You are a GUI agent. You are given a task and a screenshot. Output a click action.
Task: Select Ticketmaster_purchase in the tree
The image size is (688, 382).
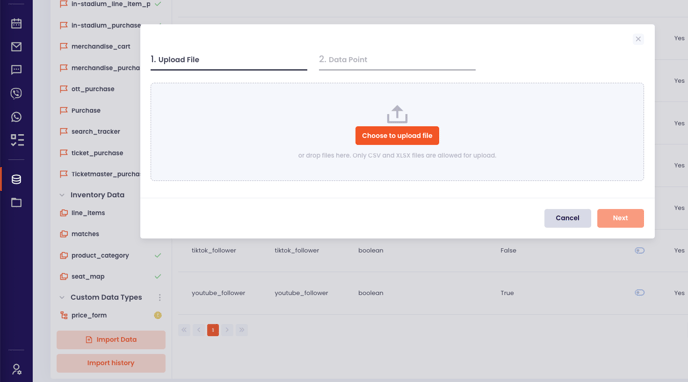106,174
